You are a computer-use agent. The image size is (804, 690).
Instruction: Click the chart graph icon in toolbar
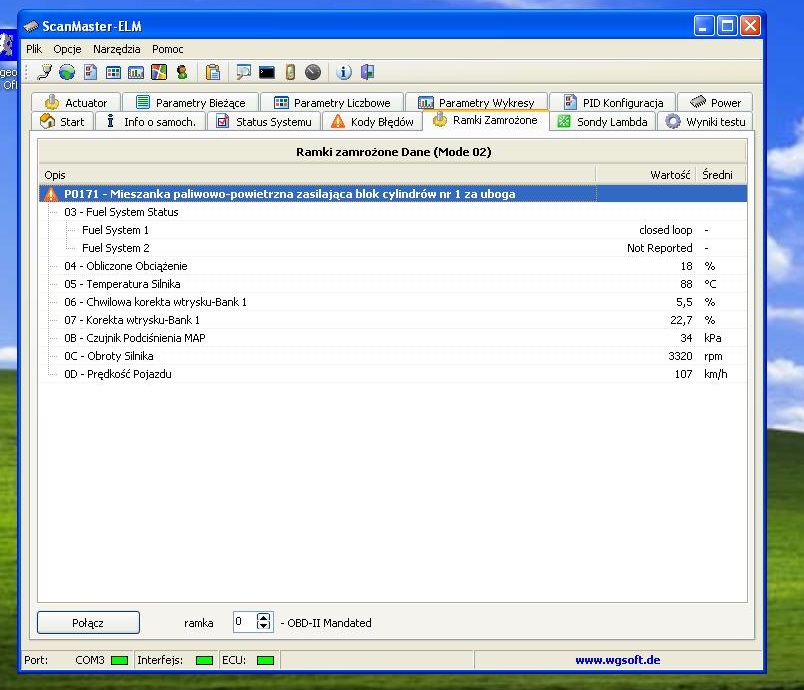136,72
